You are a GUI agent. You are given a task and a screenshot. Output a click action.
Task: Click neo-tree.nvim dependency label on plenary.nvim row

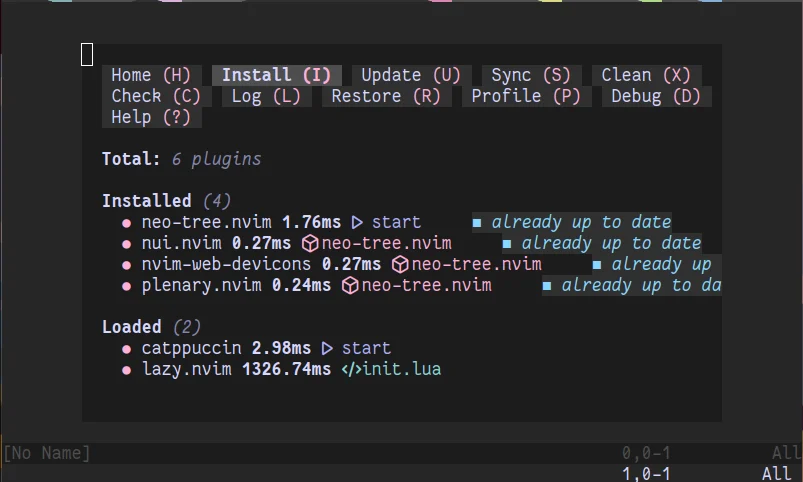[427, 285]
